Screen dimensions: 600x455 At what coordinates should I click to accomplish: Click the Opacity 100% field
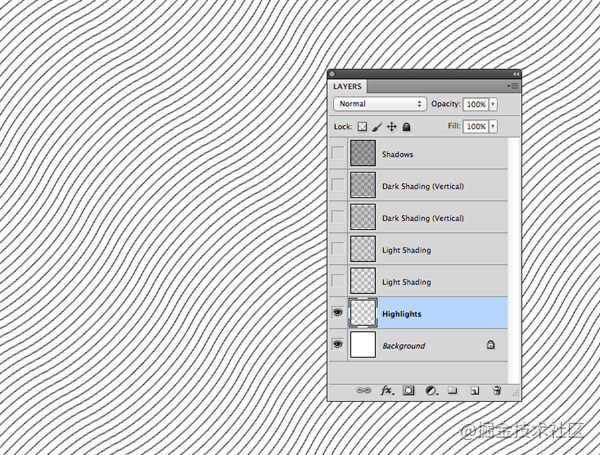pos(476,104)
